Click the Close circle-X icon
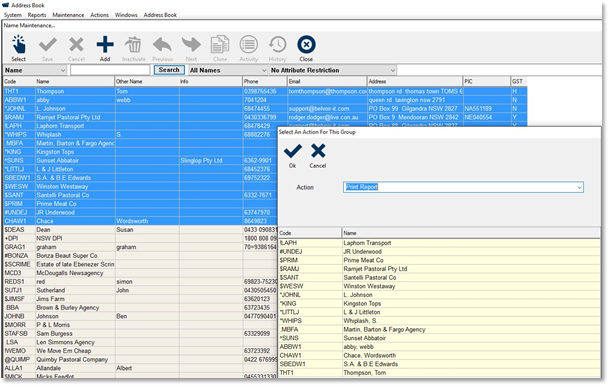The height and width of the screenshot is (386, 609). coord(306,45)
